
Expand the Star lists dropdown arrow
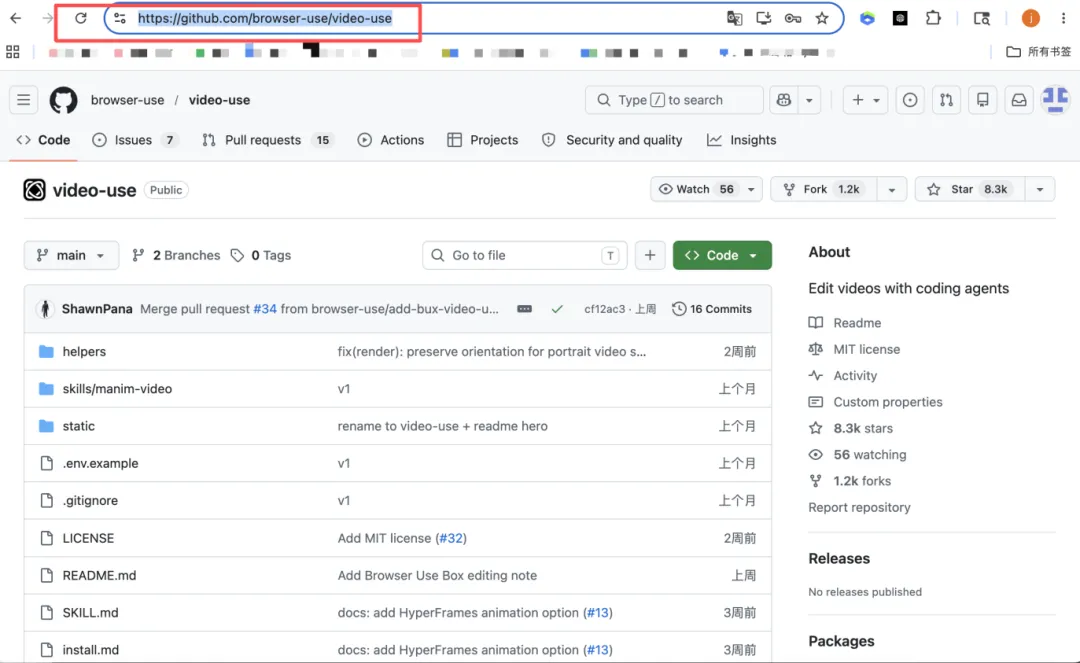pyautogui.click(x=1039, y=189)
